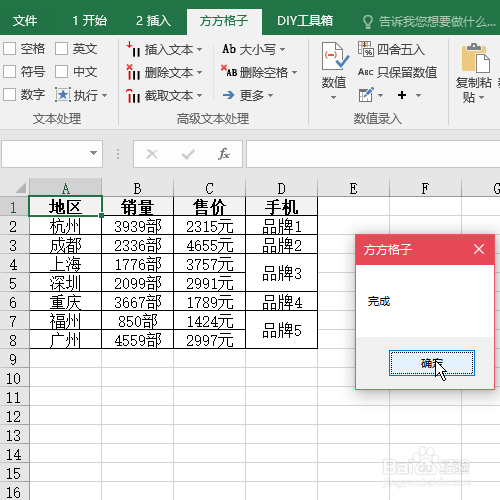500x500 pixels.
Task: Expand the 更多 dropdown arrow
Action: tap(270, 96)
